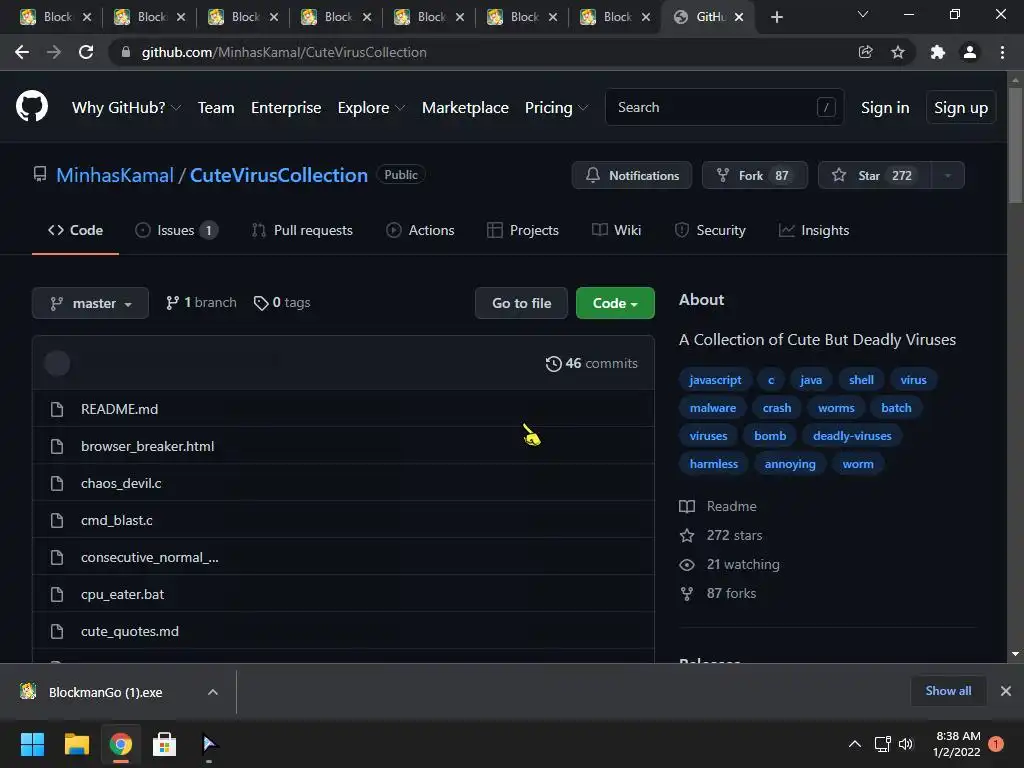Image resolution: width=1024 pixels, height=768 pixels.
Task: Click Go to file button
Action: pos(521,303)
